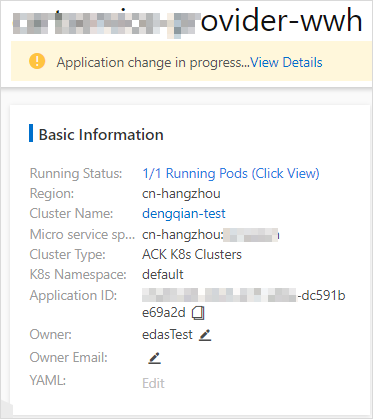Screen dimensions: 373x419
Task: Click the YAML Edit link
Action: tap(153, 383)
